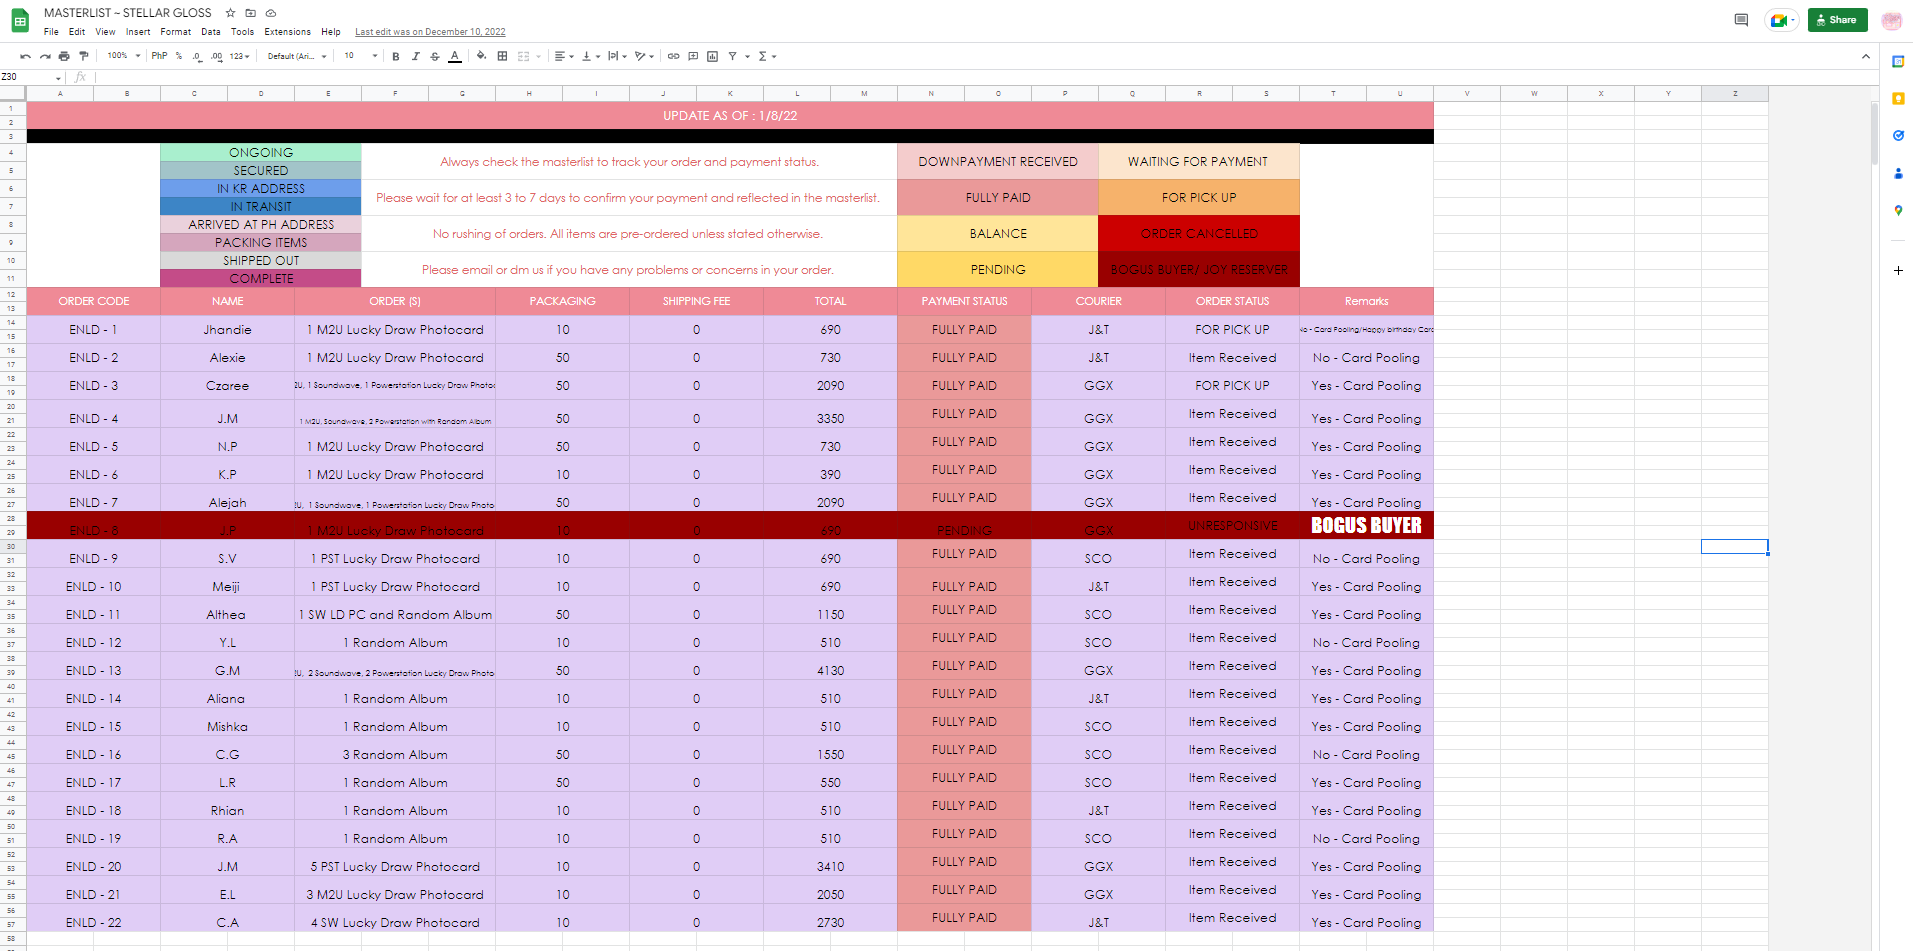Open Google Calendar side panel
Image resolution: width=1913 pixels, height=951 pixels.
[1898, 61]
